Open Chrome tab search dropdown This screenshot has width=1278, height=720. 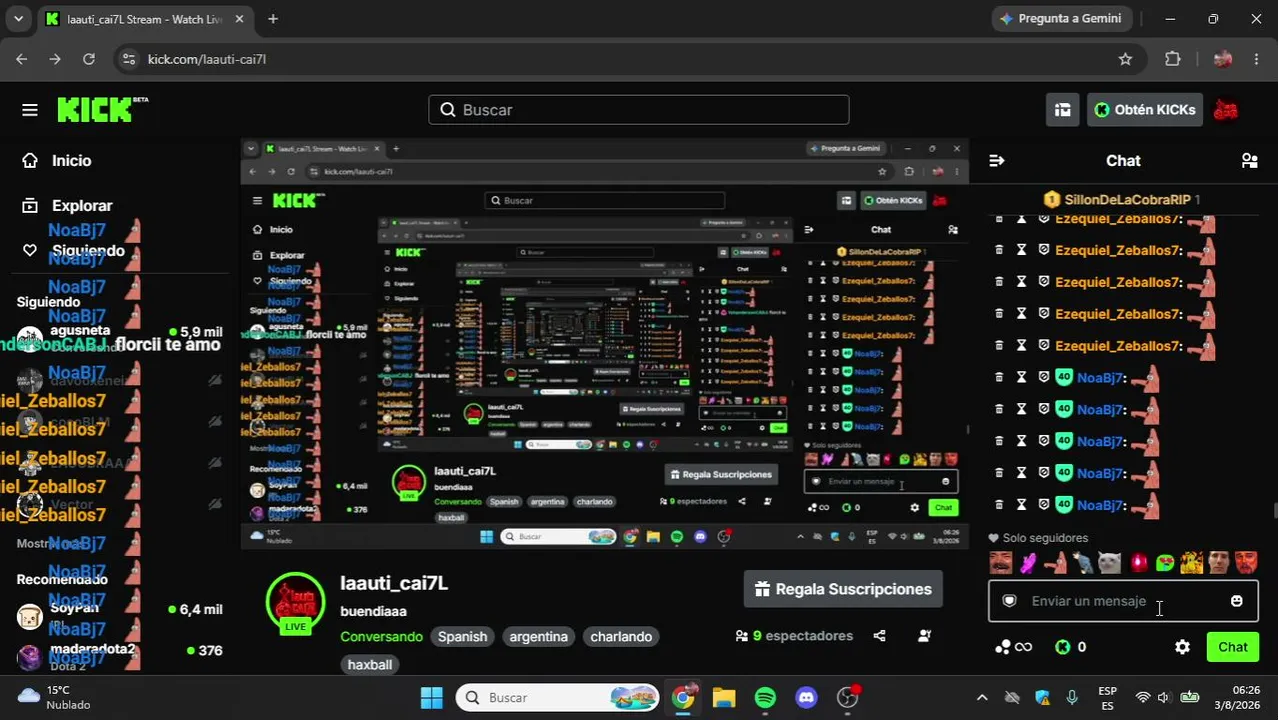click(x=18, y=19)
